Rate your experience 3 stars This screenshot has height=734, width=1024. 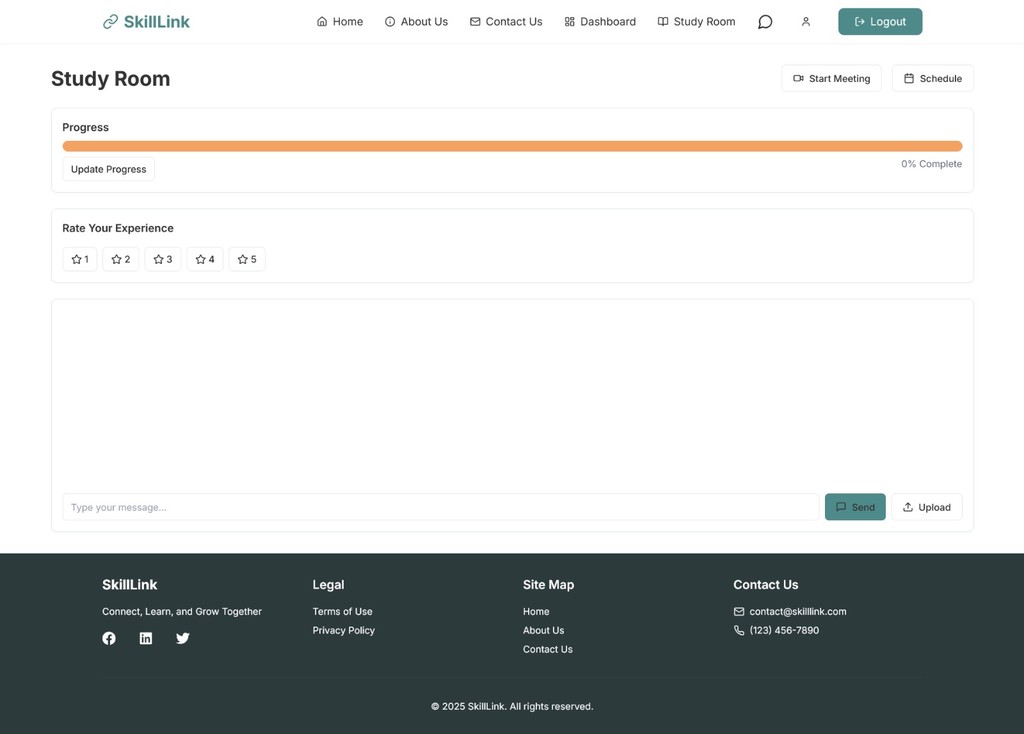click(163, 259)
